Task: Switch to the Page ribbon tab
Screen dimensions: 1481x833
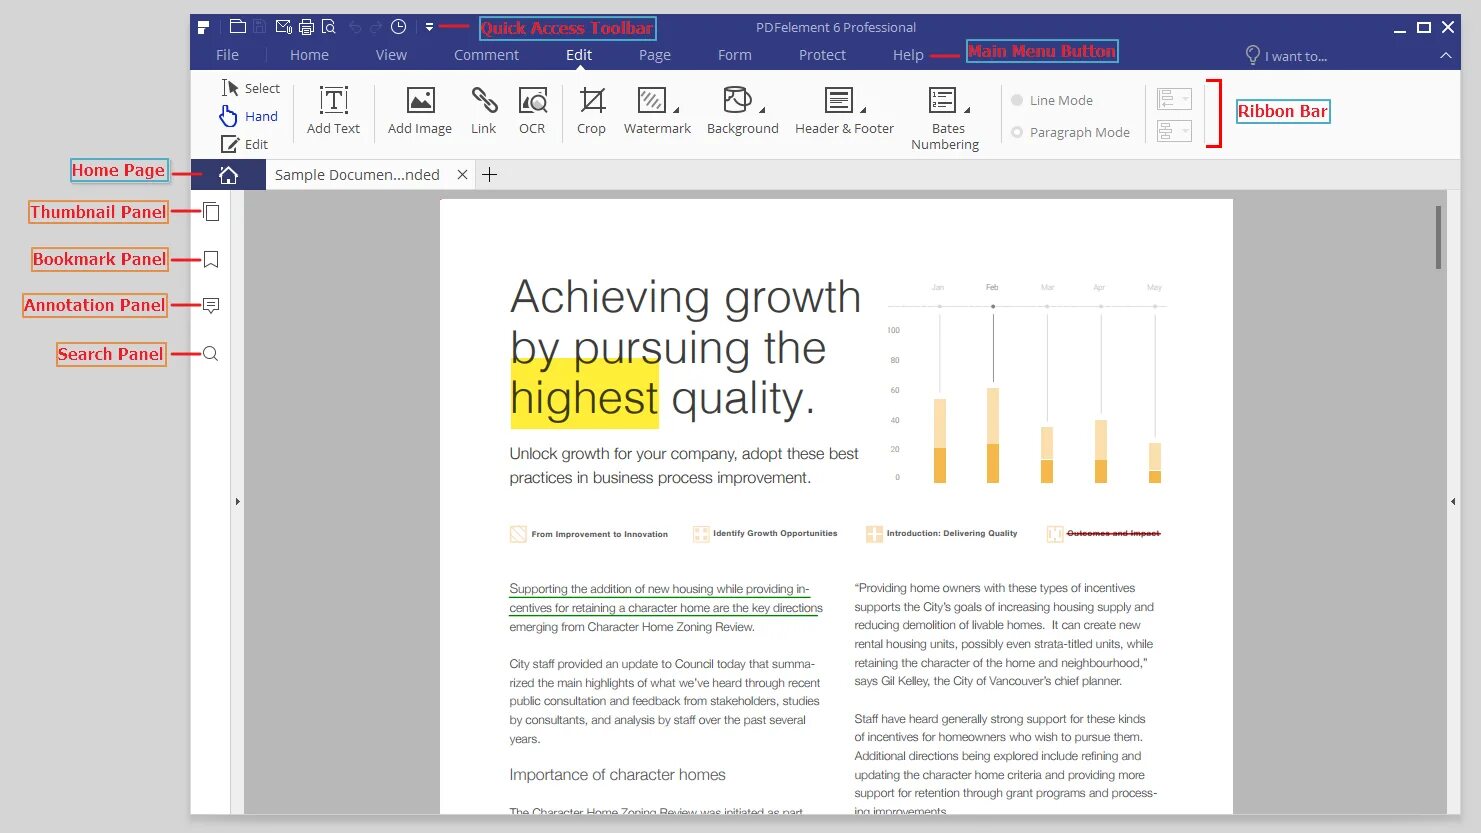Action: [x=655, y=55]
